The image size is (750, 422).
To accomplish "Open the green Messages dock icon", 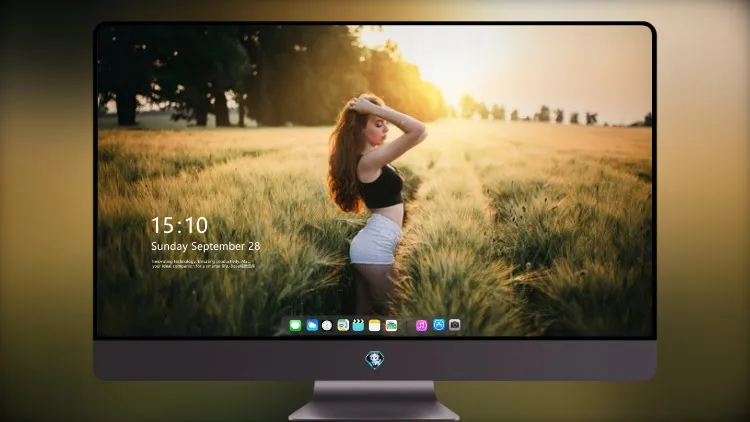I will (x=295, y=325).
